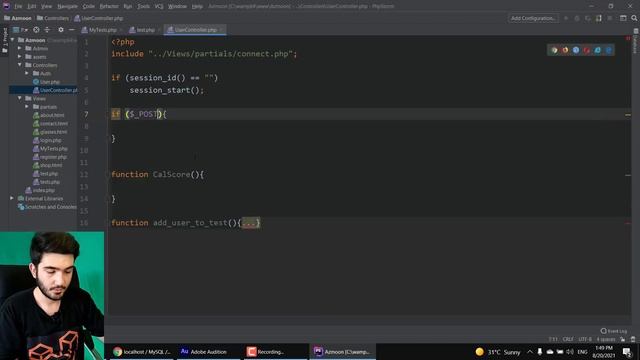Viewport: 640px width, 360px height.
Task: Click the UTF-8 encoding in status bar
Action: (x=585, y=339)
